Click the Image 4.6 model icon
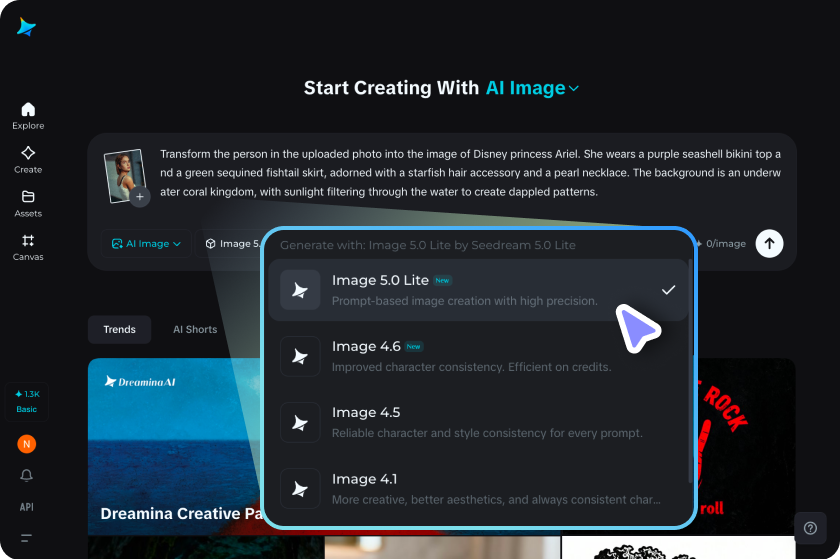This screenshot has height=560, width=840. [x=300, y=356]
